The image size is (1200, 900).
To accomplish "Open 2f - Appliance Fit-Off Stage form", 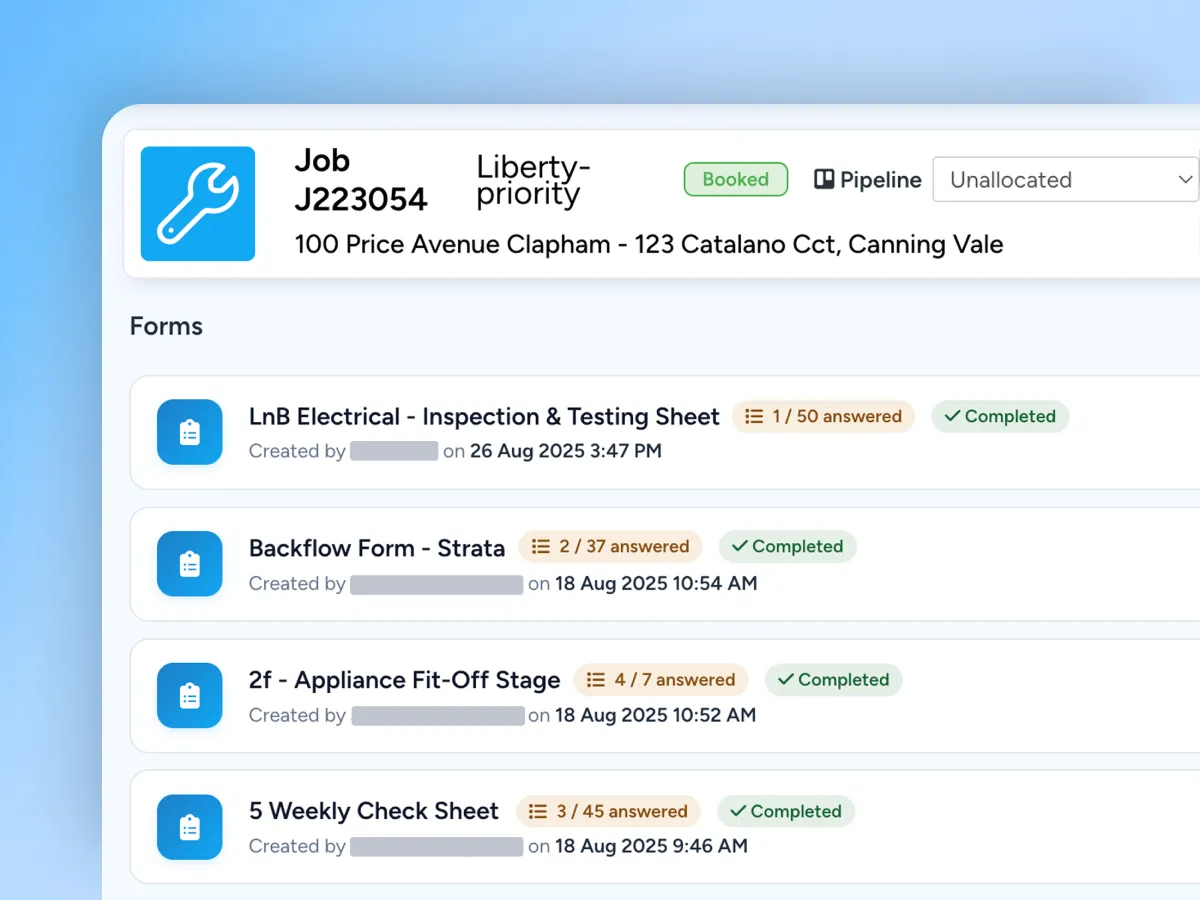I will click(x=404, y=680).
